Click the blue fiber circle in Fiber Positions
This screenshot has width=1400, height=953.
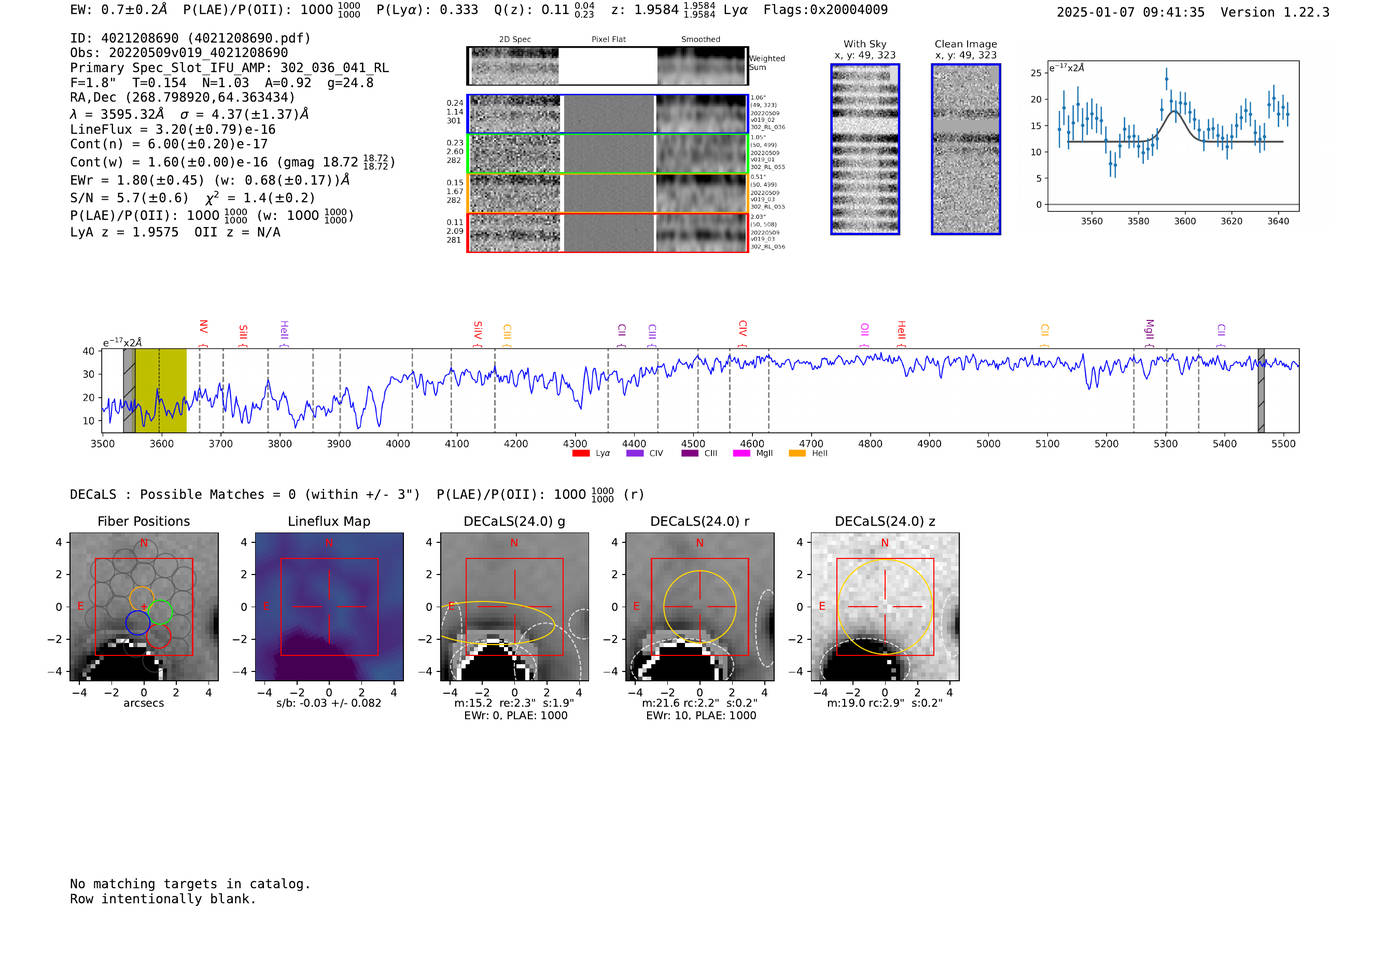(x=138, y=623)
